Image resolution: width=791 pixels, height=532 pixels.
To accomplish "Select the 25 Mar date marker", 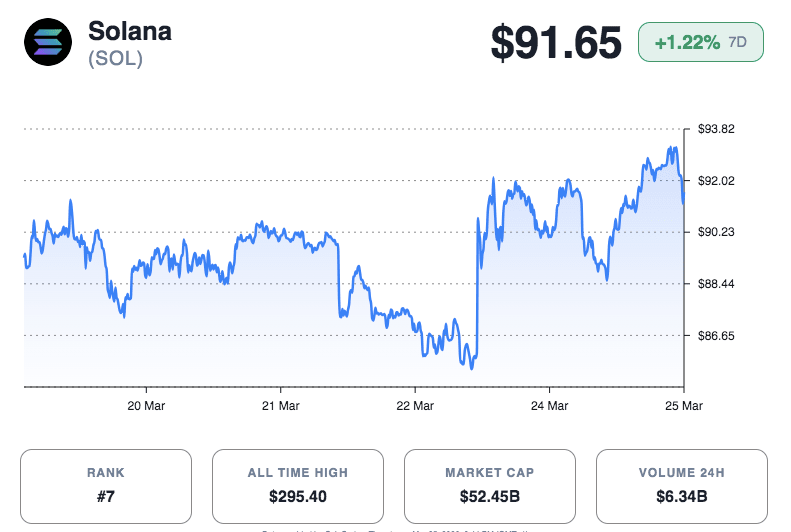I will tap(683, 406).
